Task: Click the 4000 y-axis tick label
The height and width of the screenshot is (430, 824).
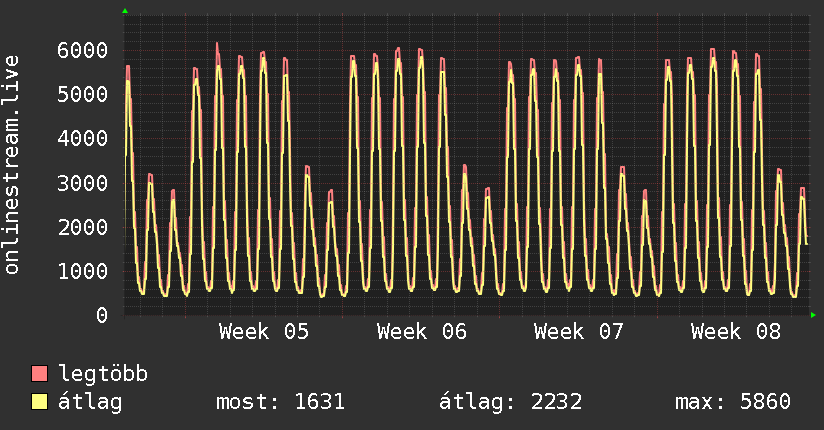Action: [81, 138]
